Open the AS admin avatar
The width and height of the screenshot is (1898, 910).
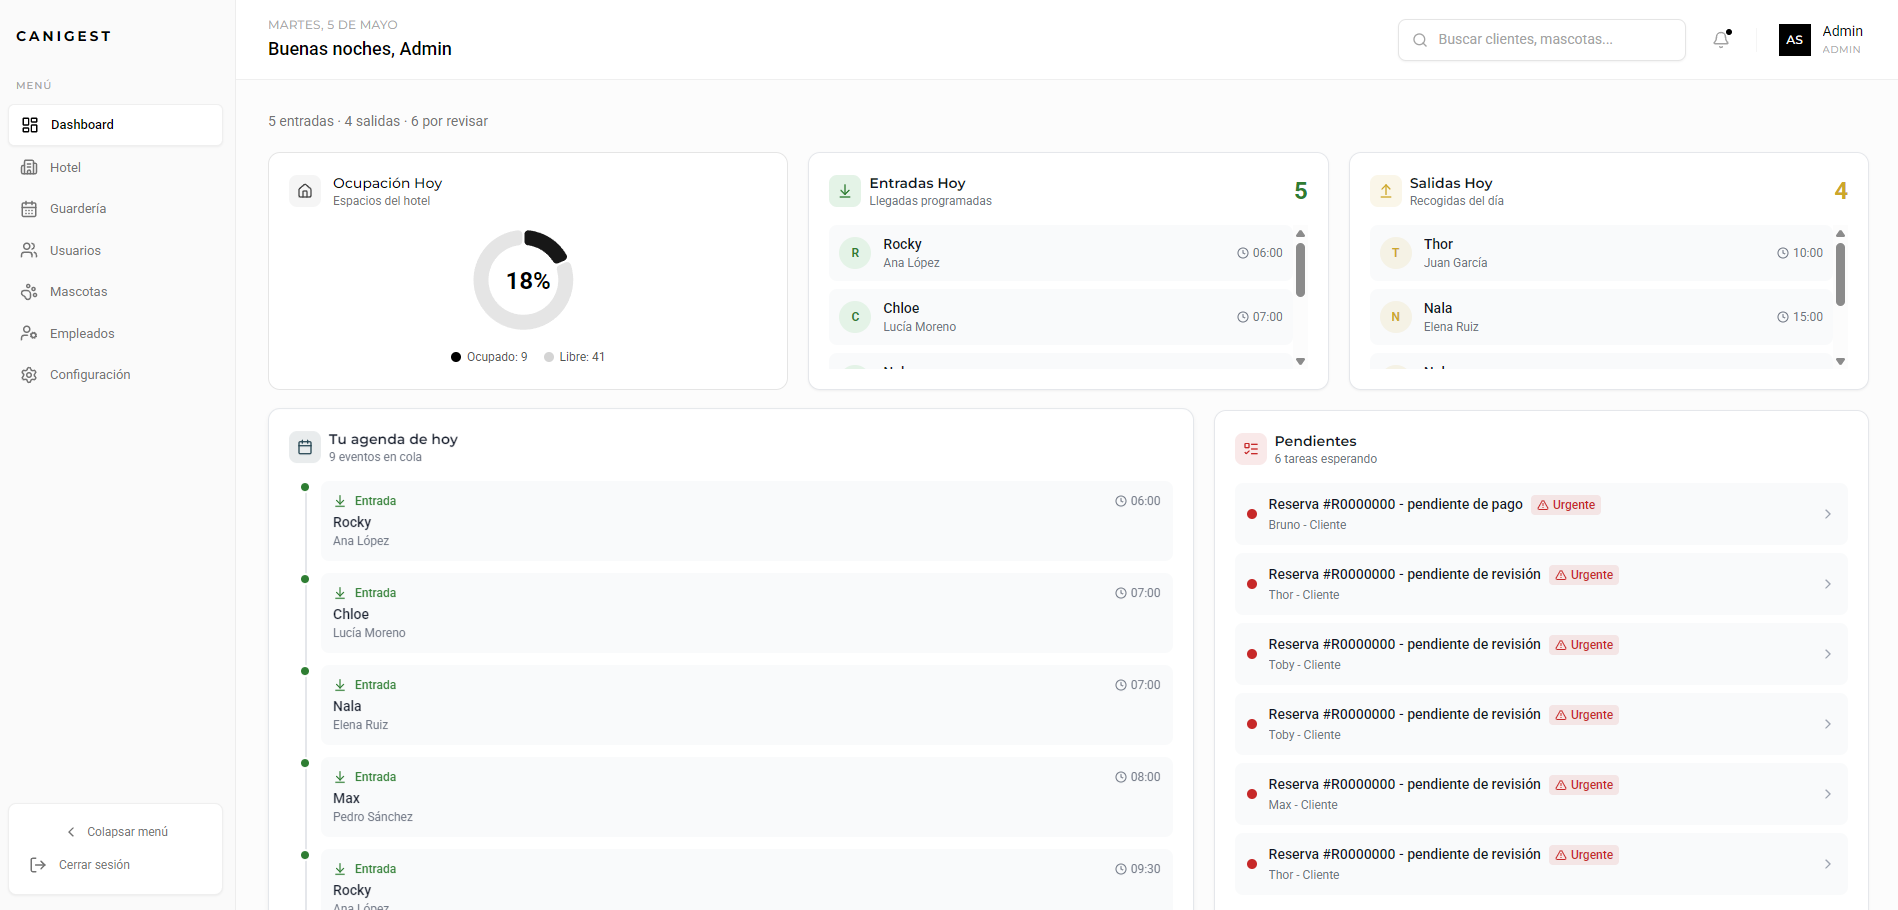(1795, 40)
